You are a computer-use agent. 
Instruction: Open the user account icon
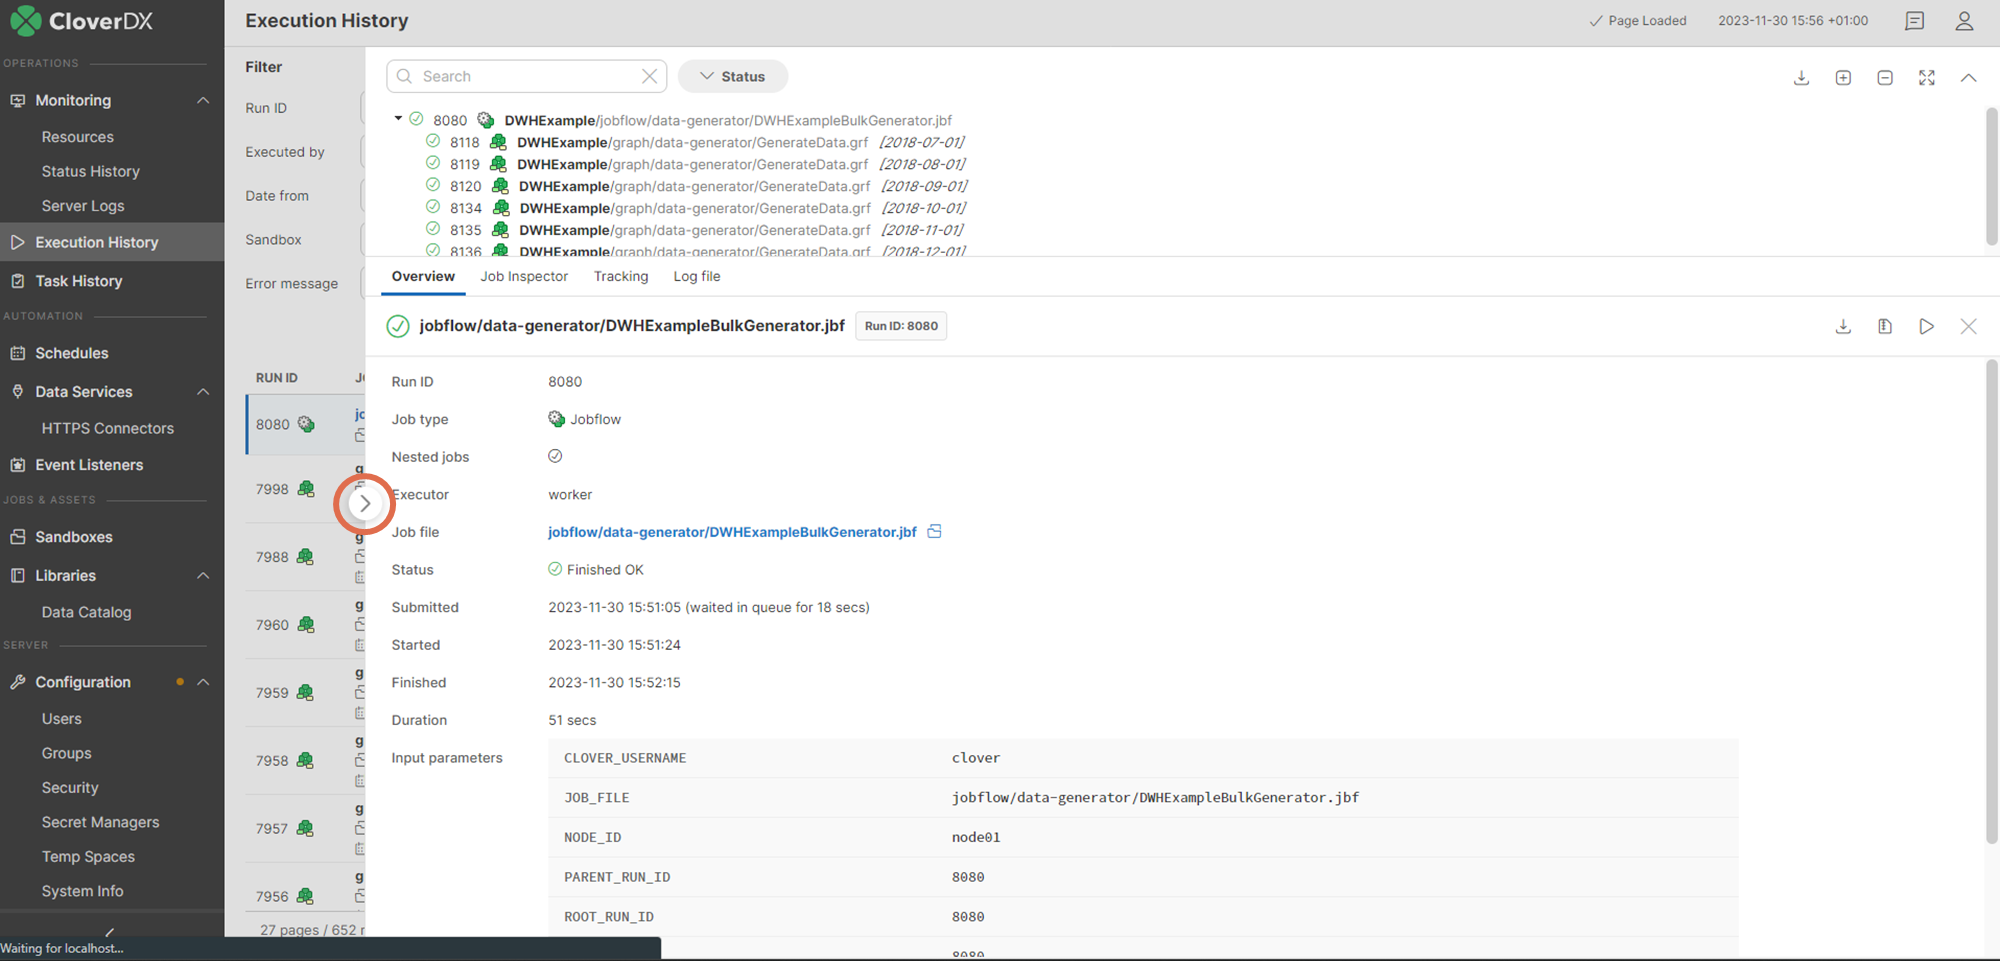coord(1964,21)
